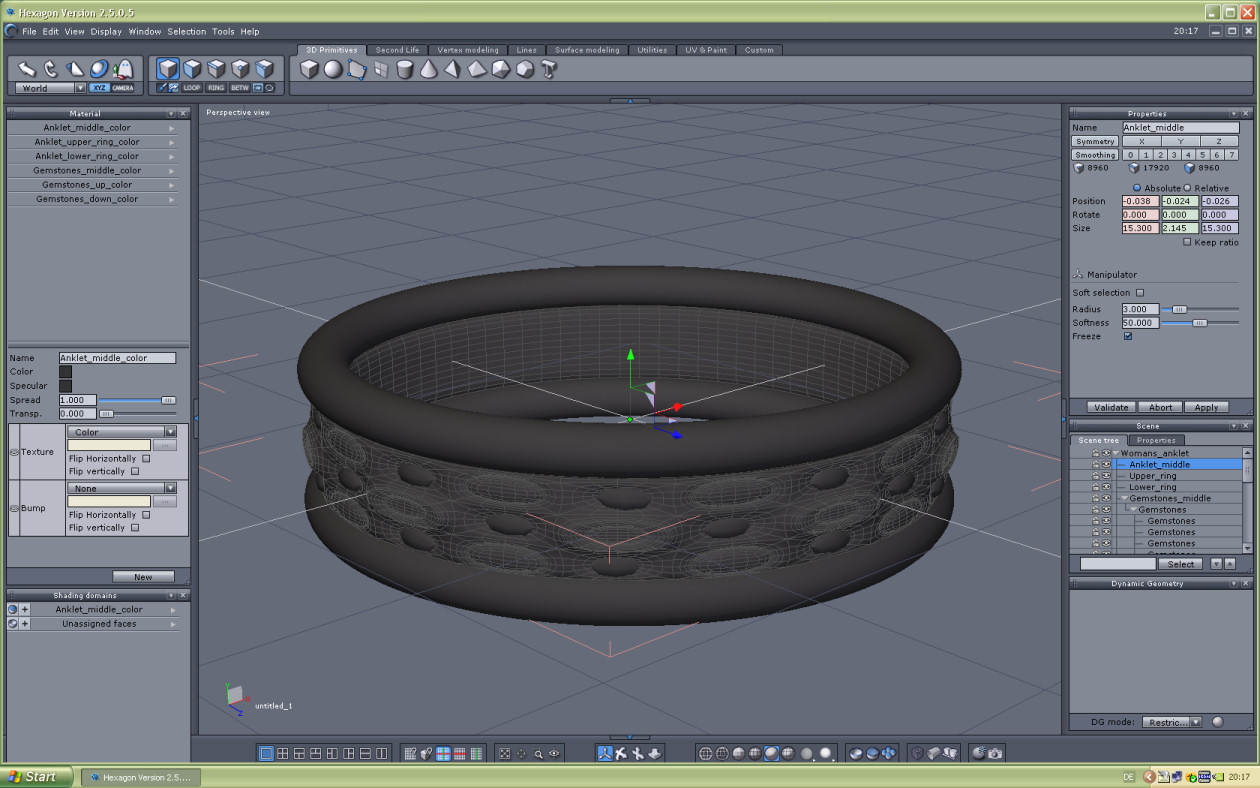Click the eye view-settings icon
The height and width of the screenshot is (788, 1260).
[x=554, y=753]
